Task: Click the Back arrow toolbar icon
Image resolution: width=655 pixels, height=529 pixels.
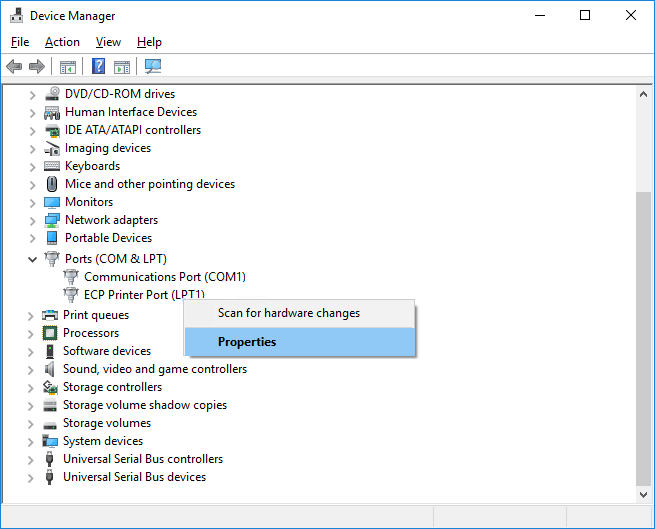Action: click(14, 67)
